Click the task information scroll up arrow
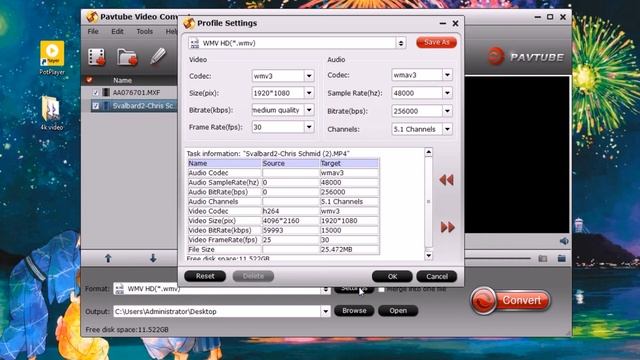 pyautogui.click(x=428, y=152)
